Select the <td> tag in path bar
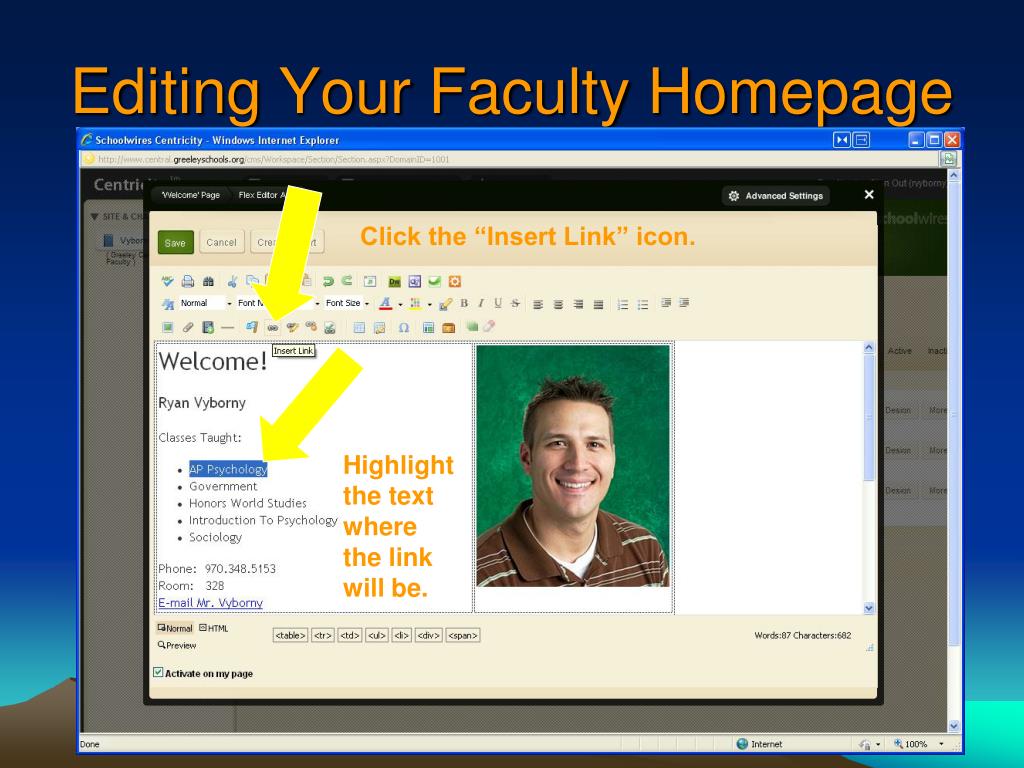Viewport: 1024px width, 768px height. pos(350,635)
